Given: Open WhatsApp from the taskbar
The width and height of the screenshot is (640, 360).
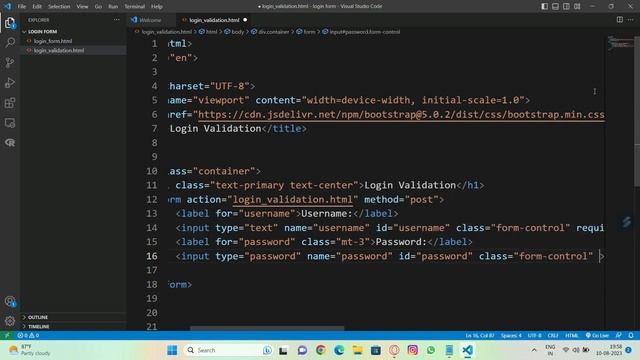Looking at the screenshot, I should point(431,350).
